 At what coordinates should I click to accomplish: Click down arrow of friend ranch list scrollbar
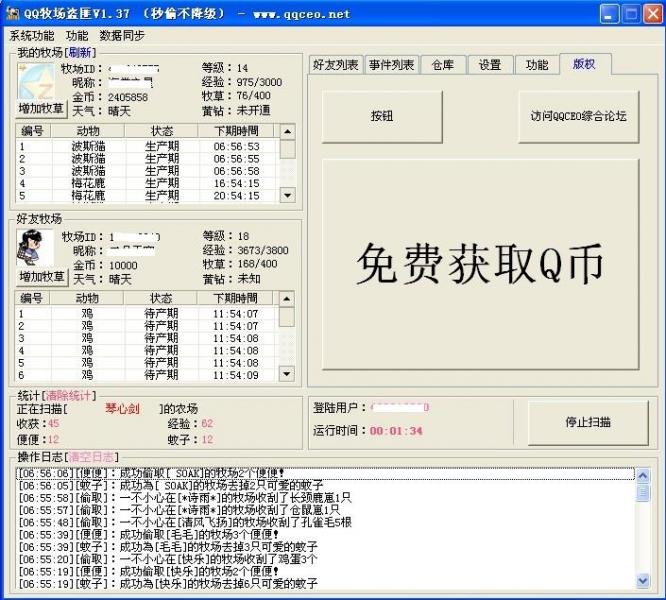point(287,374)
